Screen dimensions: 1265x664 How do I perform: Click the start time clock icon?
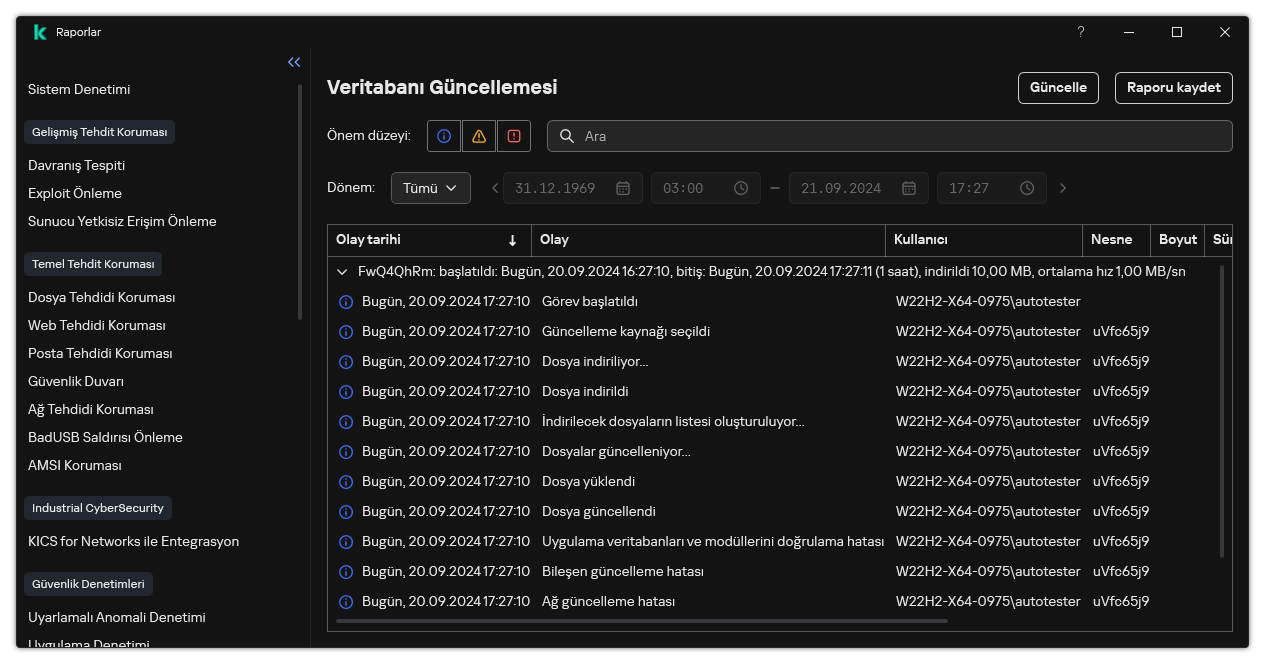pos(741,188)
